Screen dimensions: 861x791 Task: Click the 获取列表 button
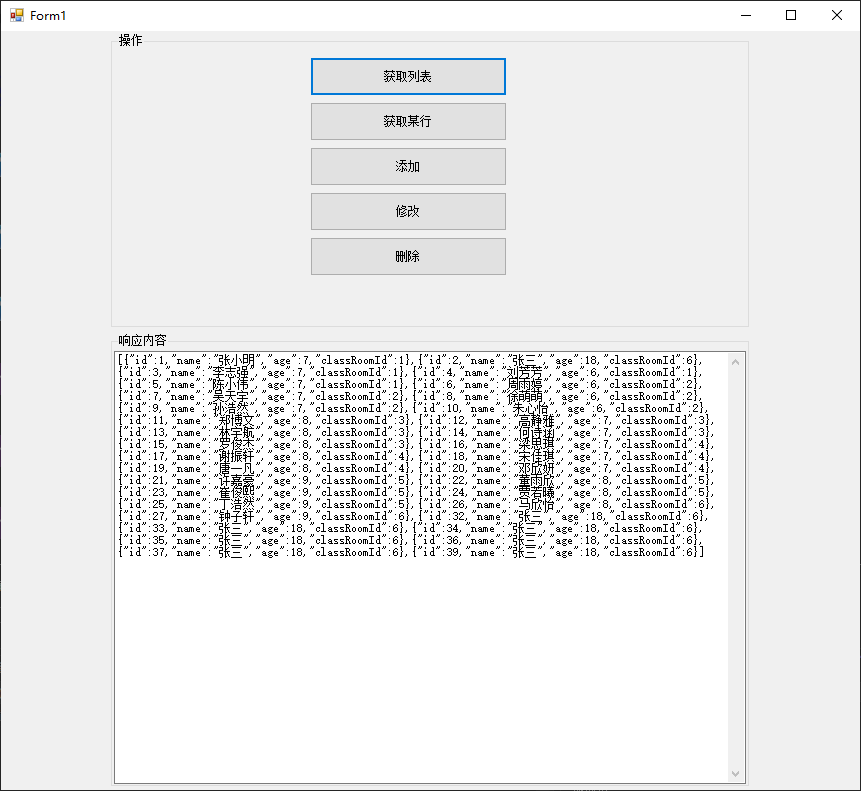pyautogui.click(x=408, y=76)
